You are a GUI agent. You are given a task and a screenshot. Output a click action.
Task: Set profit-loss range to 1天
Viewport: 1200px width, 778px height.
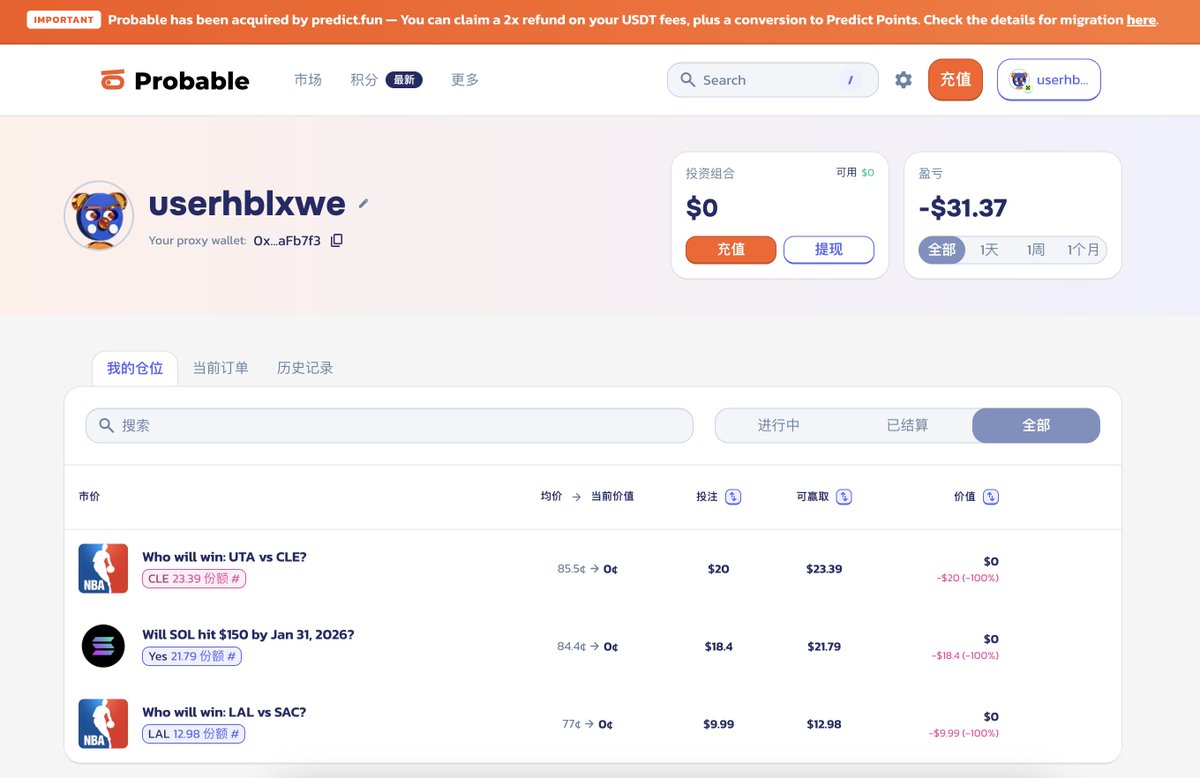[989, 249]
